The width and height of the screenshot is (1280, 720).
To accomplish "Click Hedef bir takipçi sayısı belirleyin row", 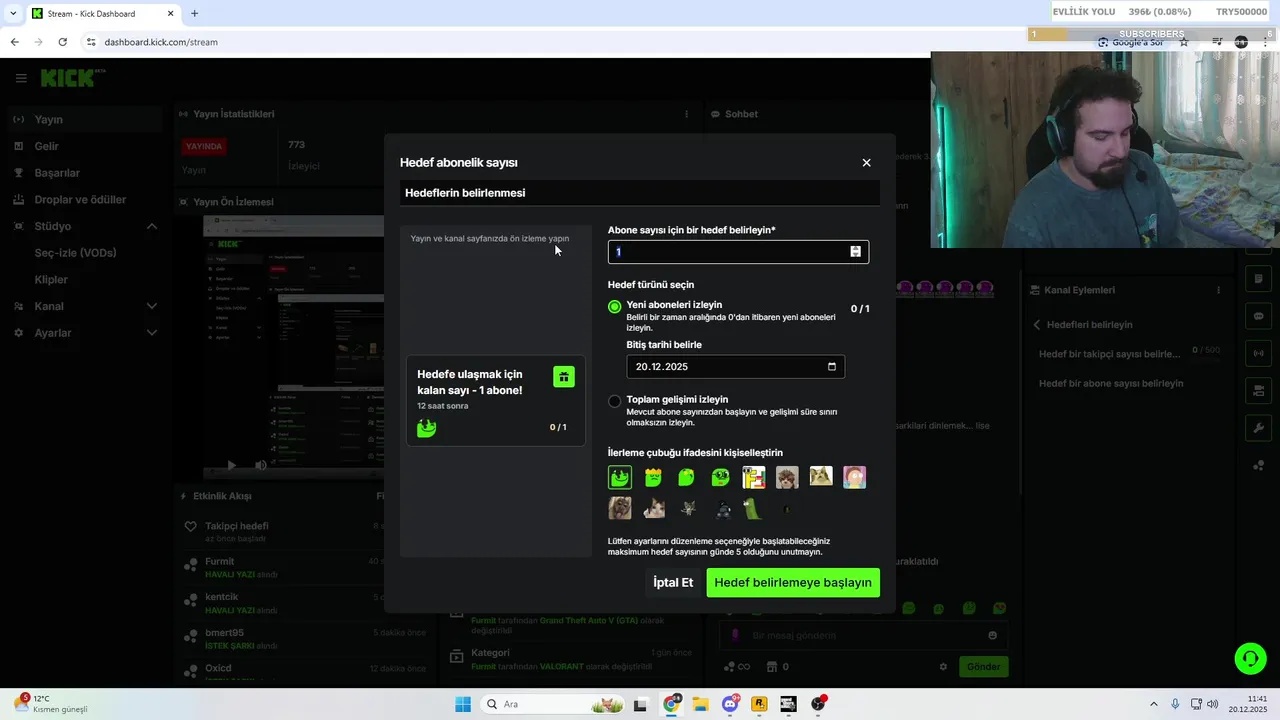I will pyautogui.click(x=1130, y=354).
